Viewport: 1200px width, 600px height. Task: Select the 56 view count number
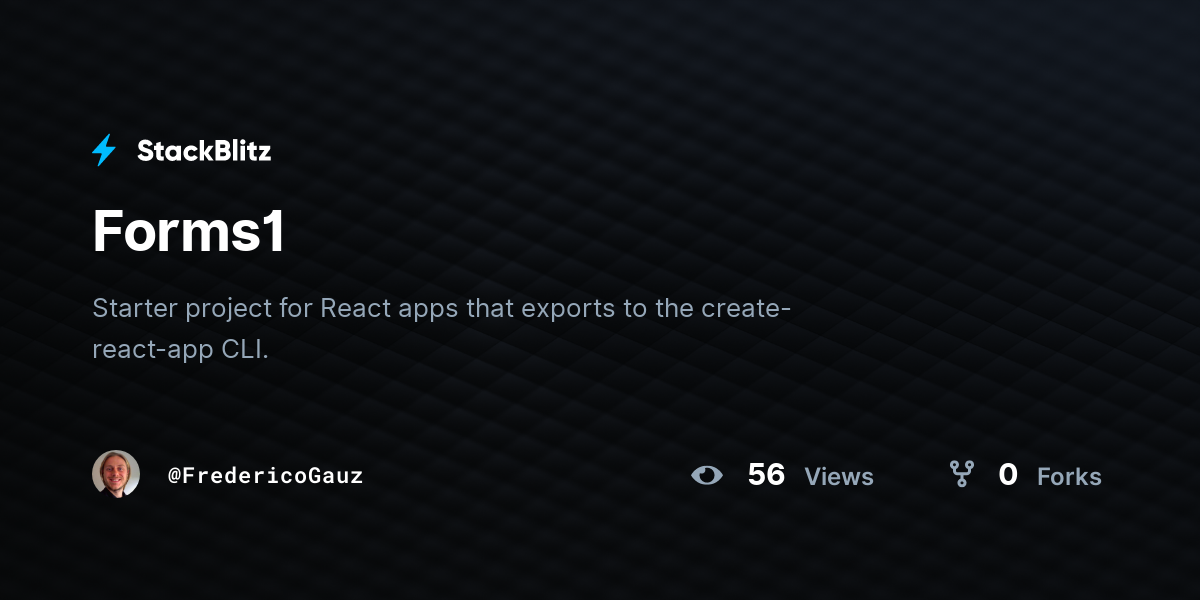[x=766, y=475]
